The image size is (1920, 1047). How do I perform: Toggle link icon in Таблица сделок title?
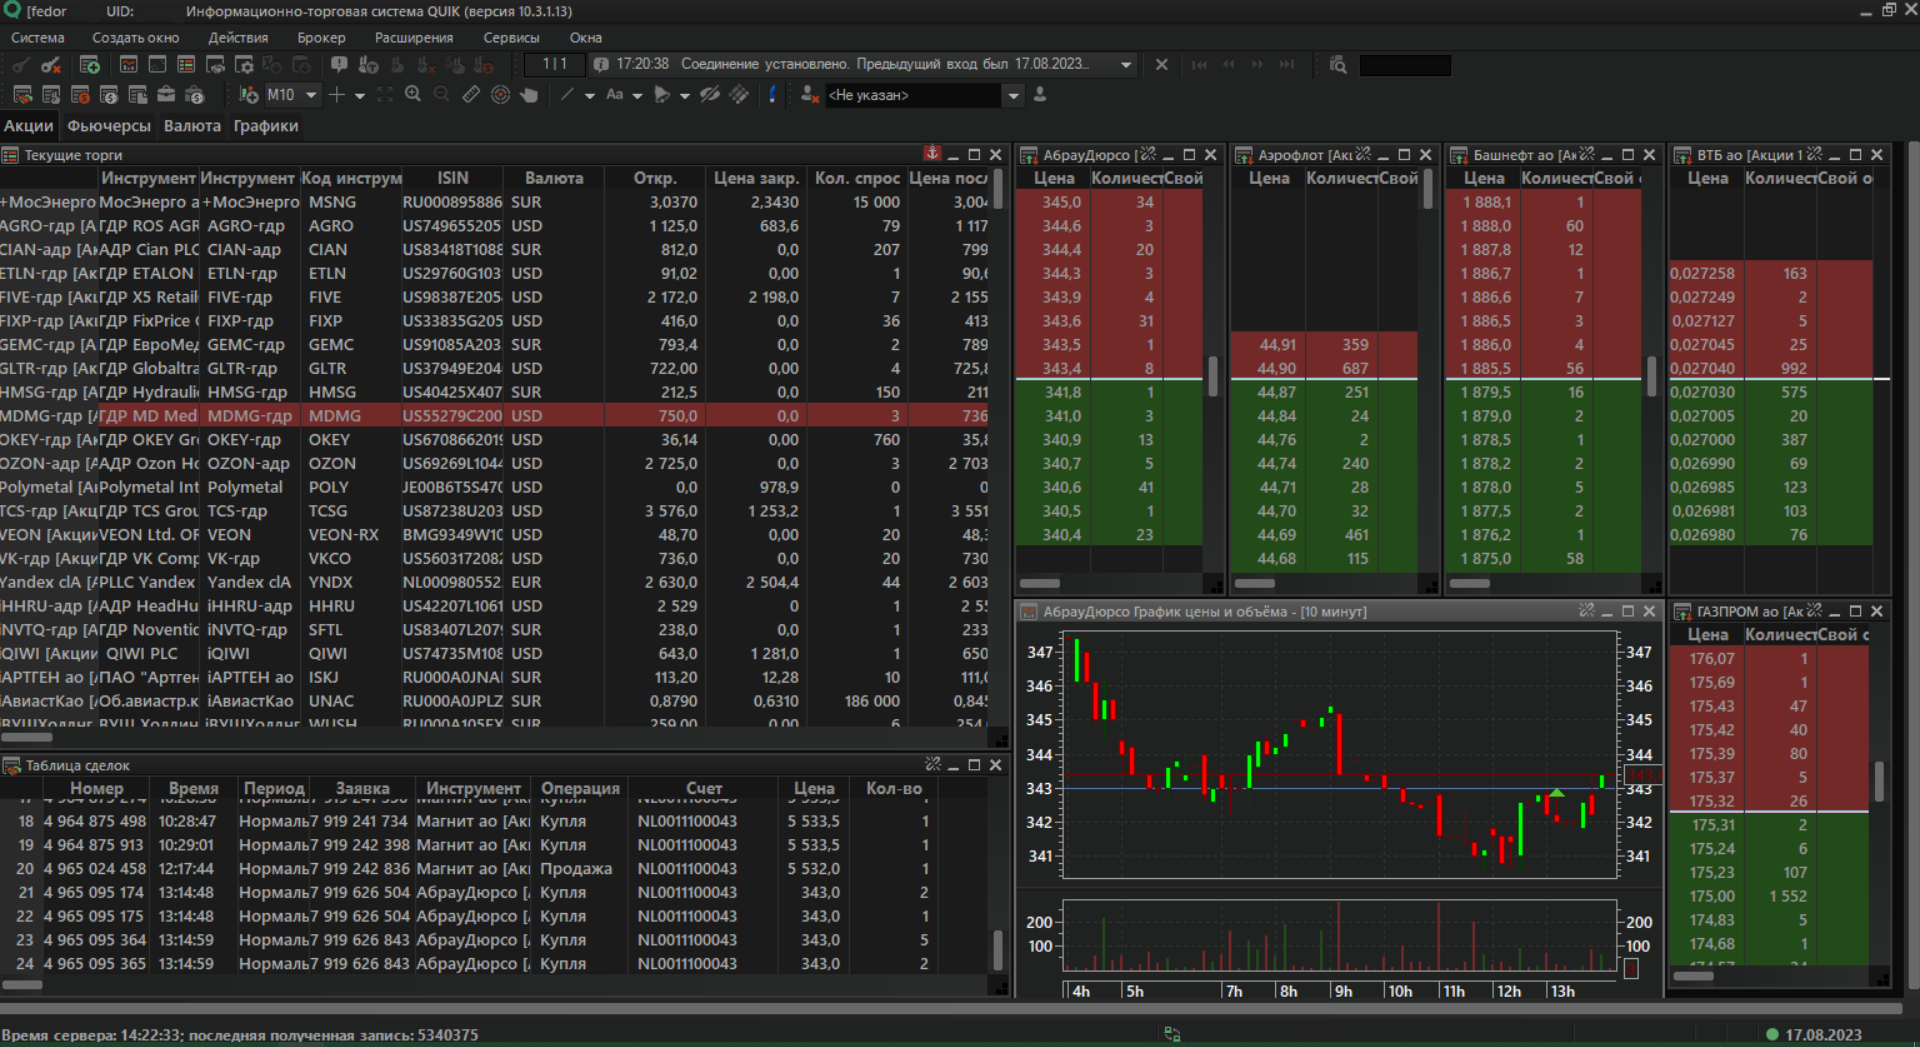[x=933, y=764]
